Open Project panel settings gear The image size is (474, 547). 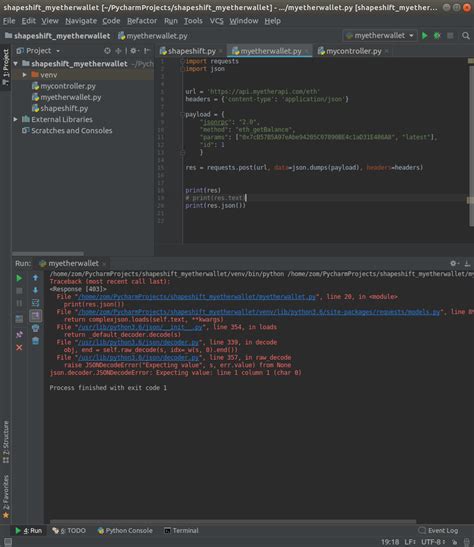133,51
